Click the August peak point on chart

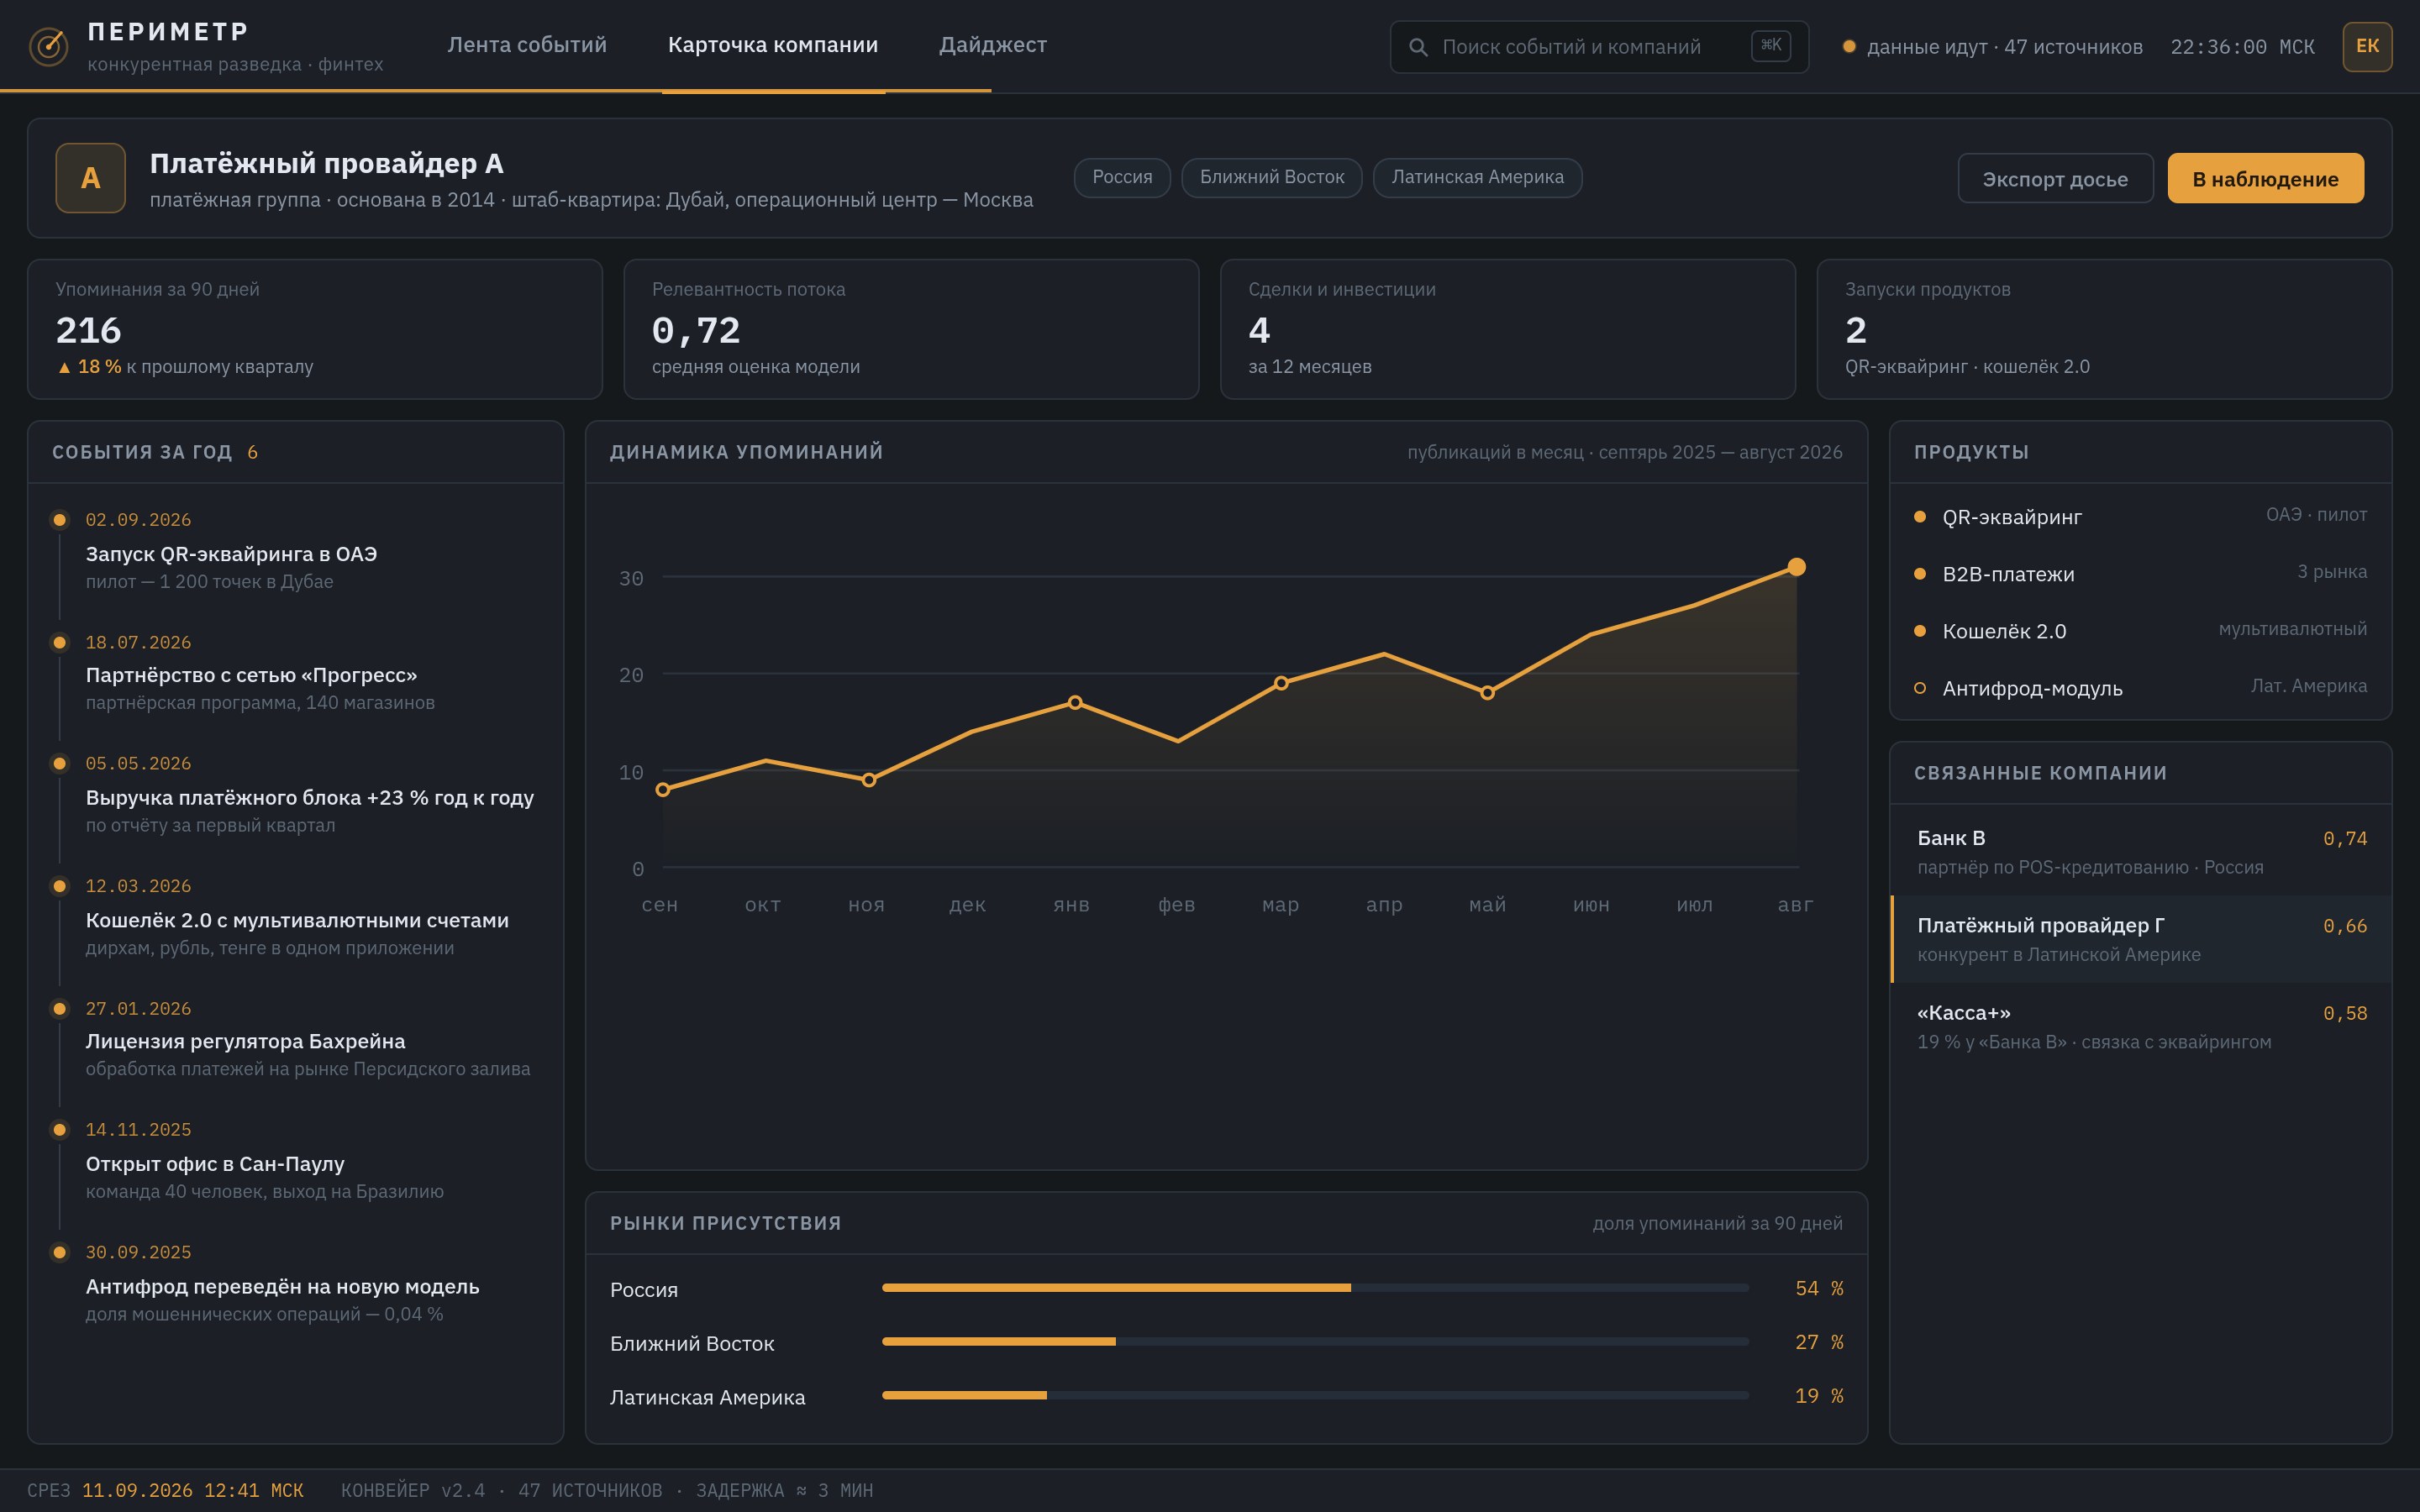click(x=1796, y=567)
